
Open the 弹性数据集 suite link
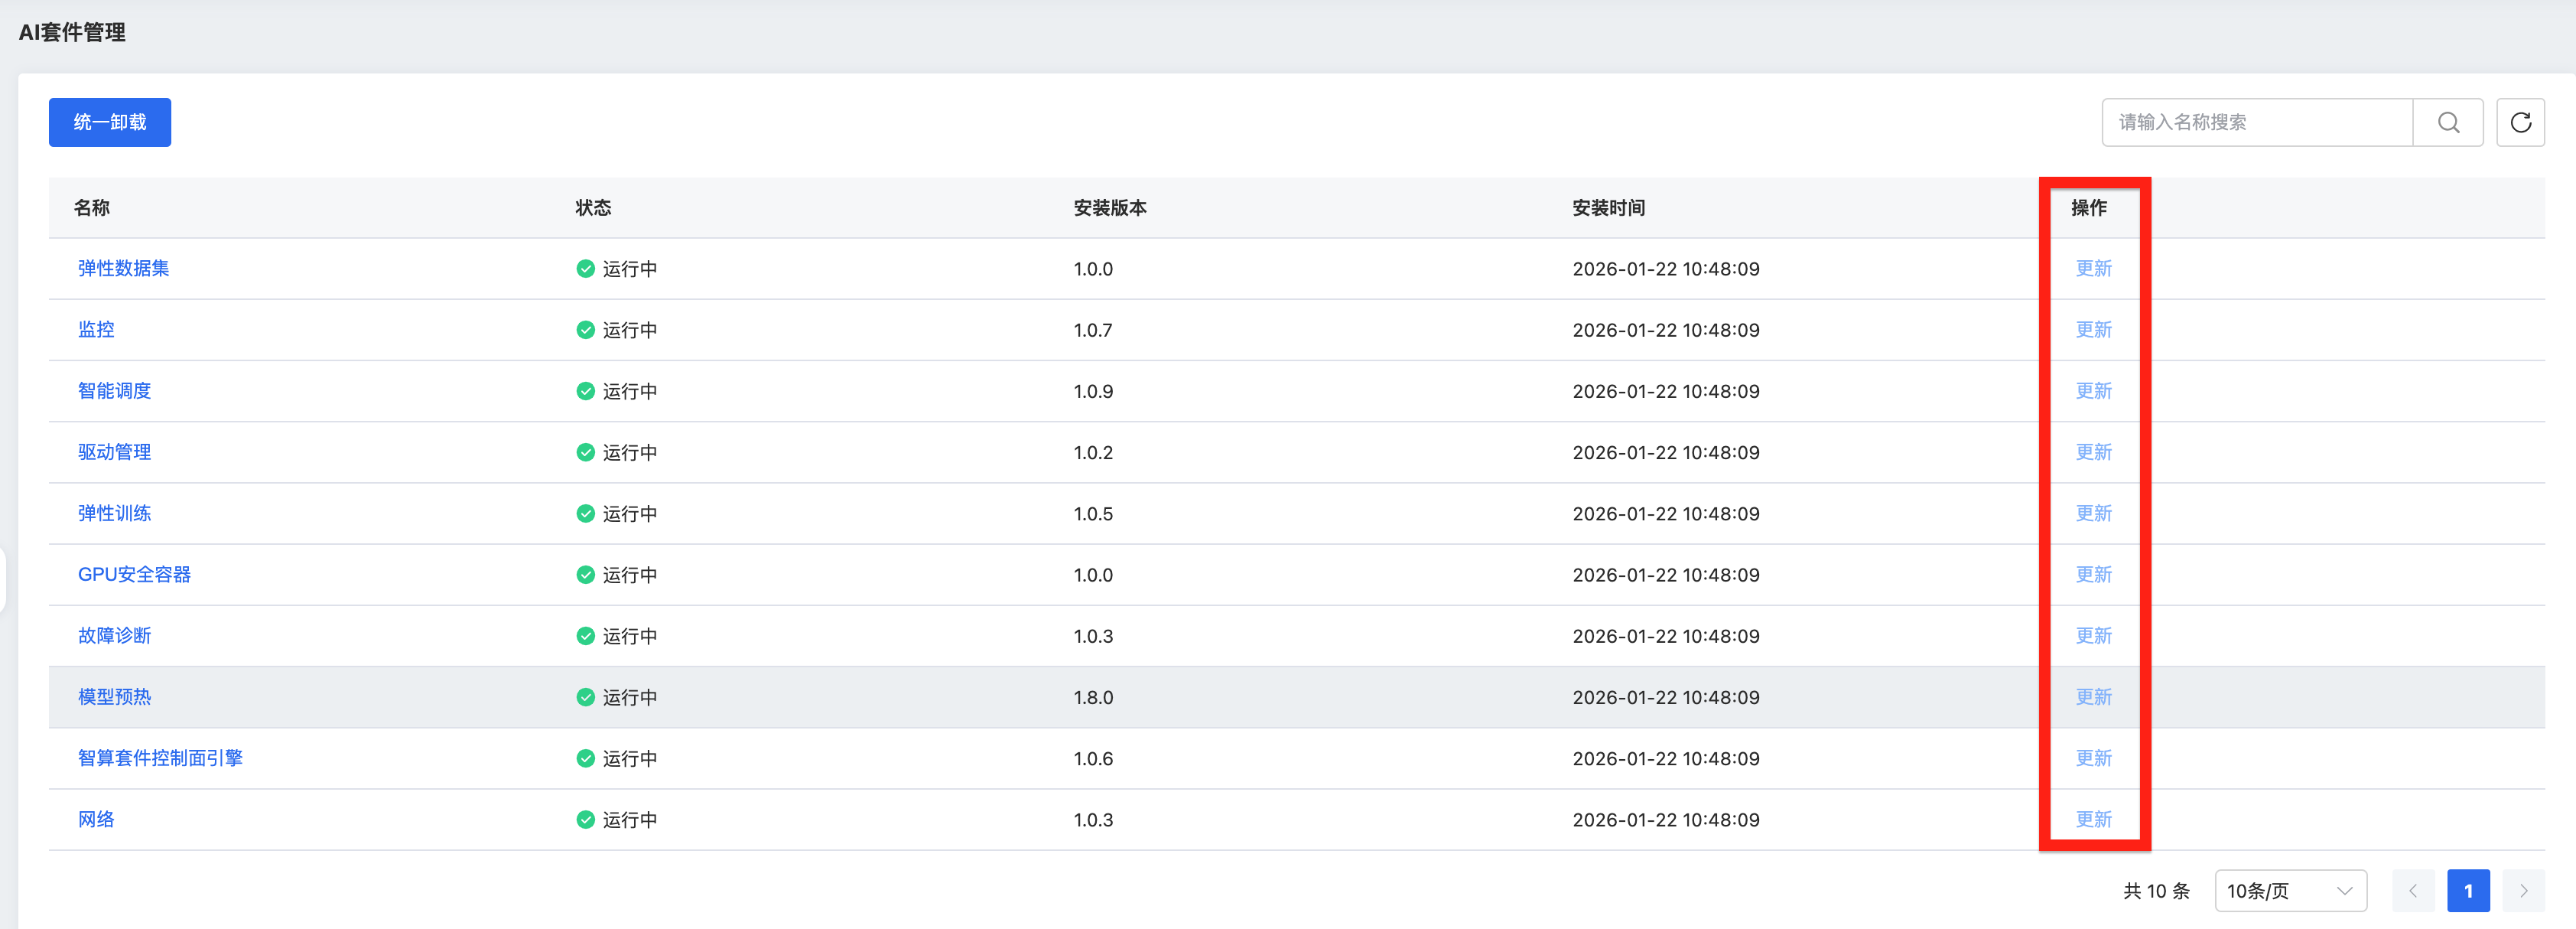[x=123, y=268]
